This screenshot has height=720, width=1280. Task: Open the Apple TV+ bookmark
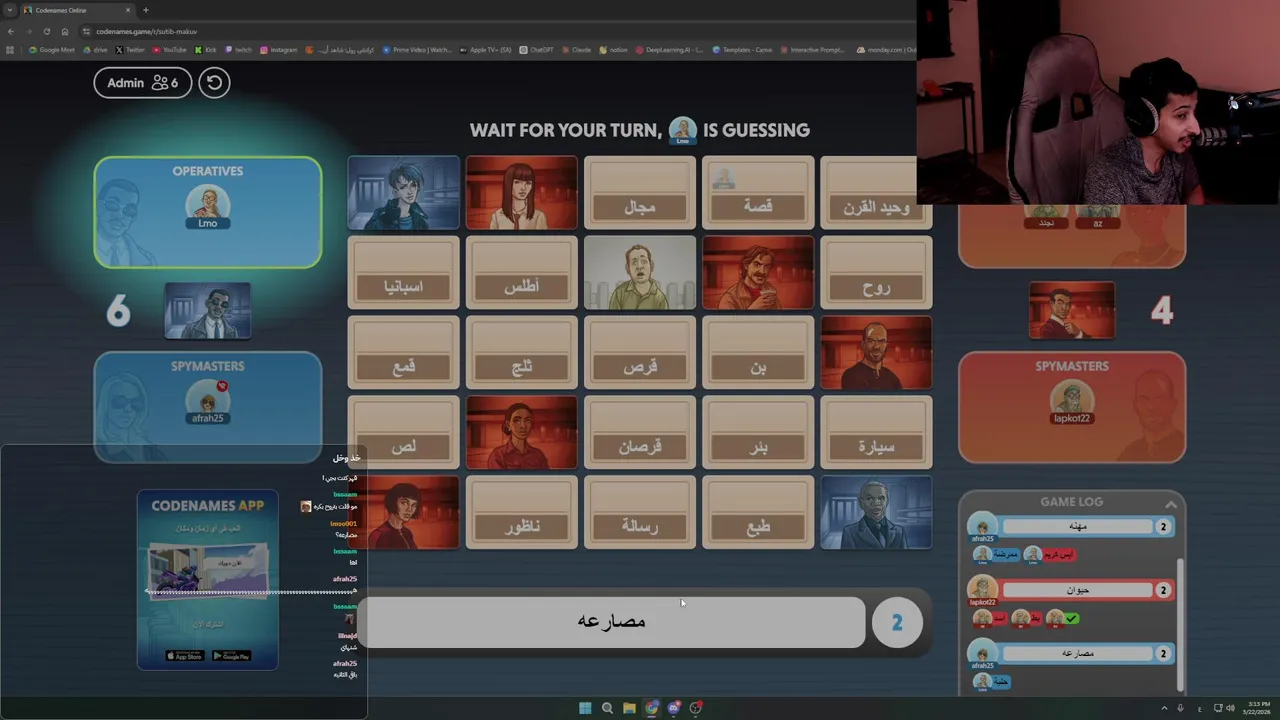click(x=485, y=49)
